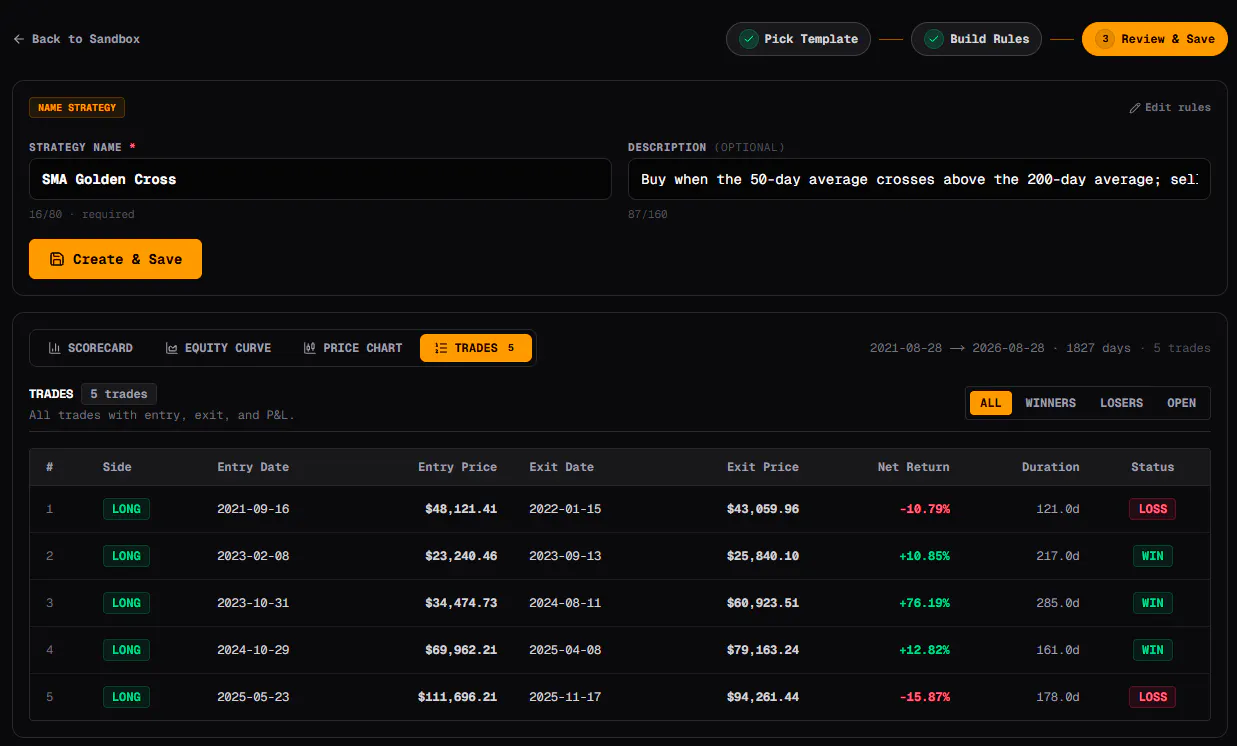Go back to the Build Rules step
The width and height of the screenshot is (1237, 746).
(976, 39)
